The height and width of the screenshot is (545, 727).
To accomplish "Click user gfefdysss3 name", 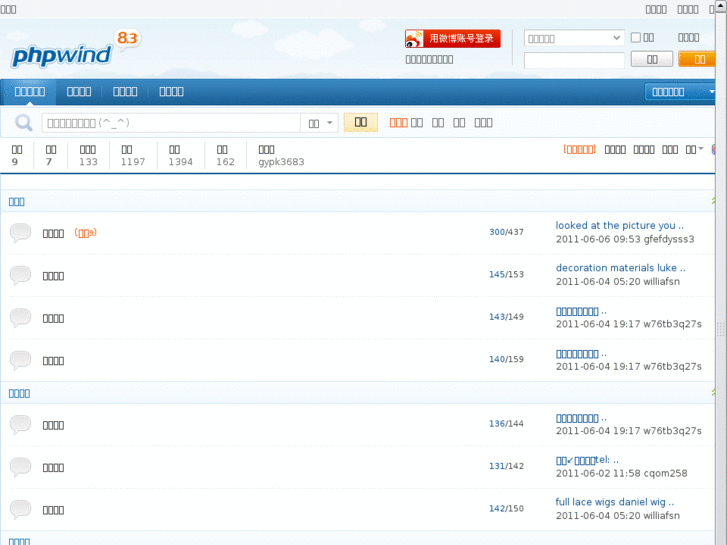I will [669, 239].
